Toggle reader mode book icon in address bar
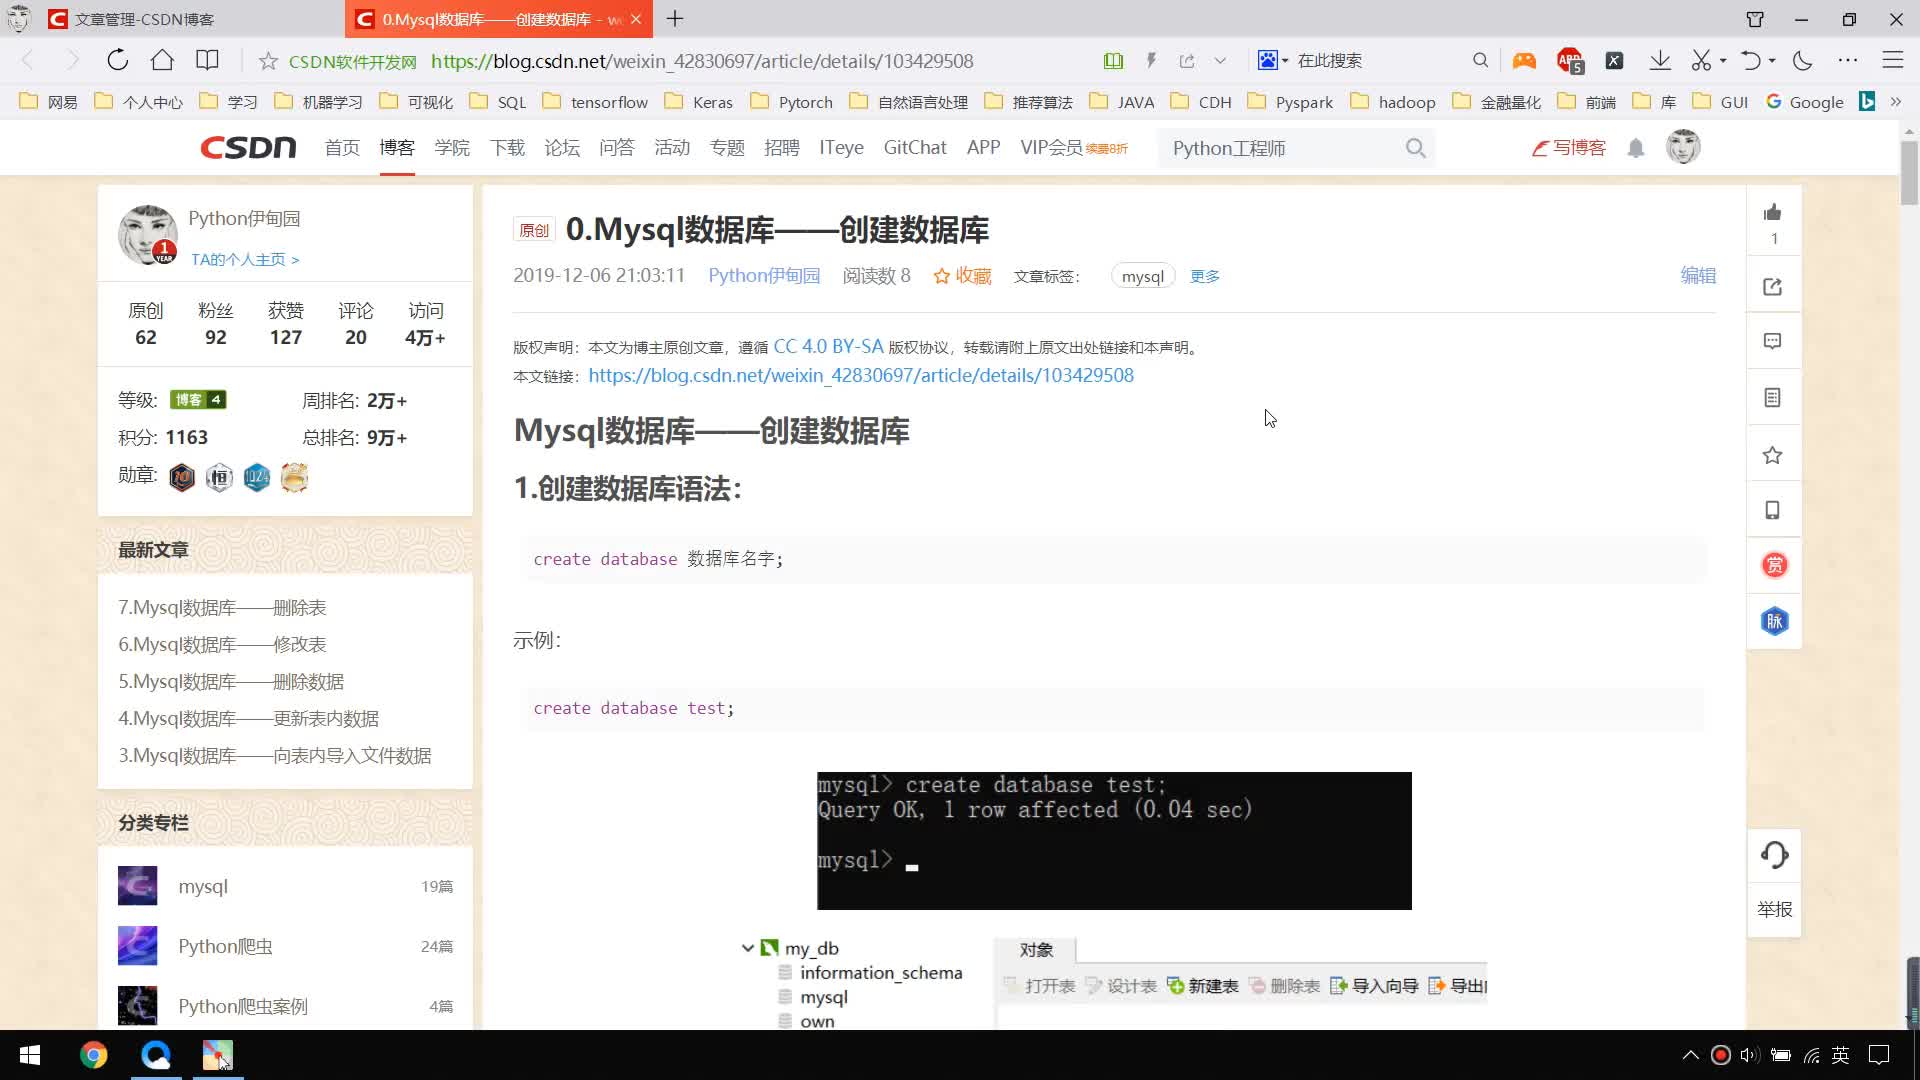Image resolution: width=1920 pixels, height=1080 pixels. [x=1113, y=61]
